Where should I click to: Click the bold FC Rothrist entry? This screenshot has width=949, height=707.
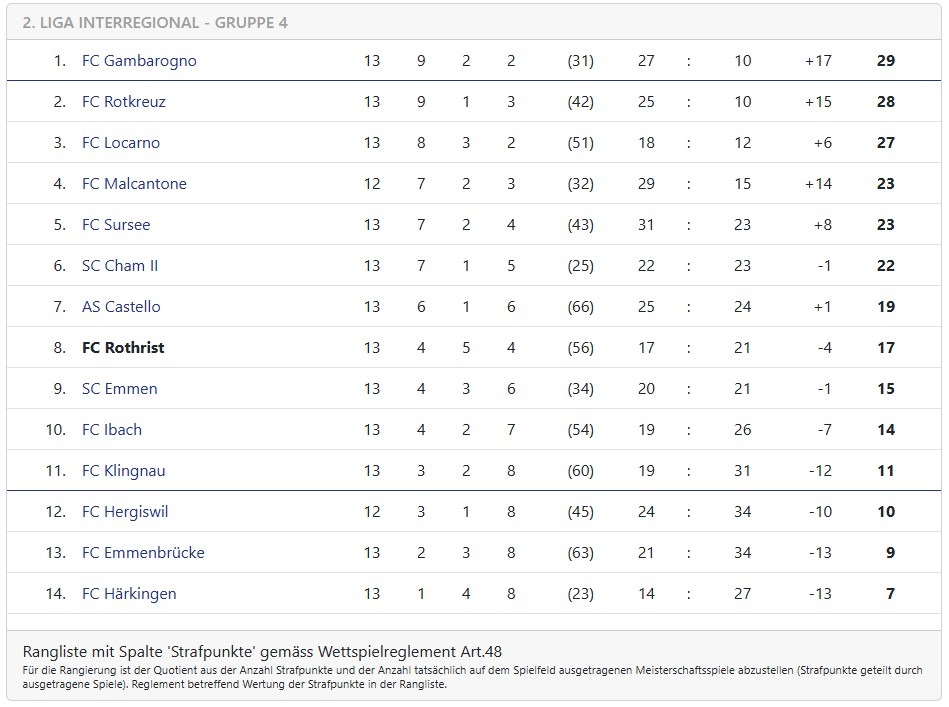click(123, 348)
